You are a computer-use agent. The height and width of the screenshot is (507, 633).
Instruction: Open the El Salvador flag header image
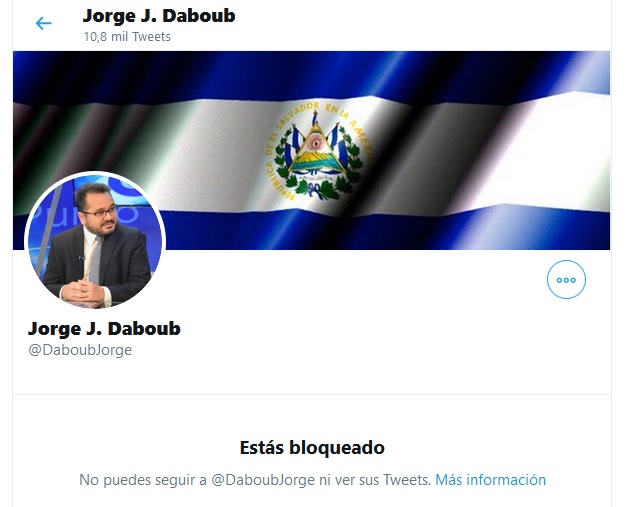coord(312,150)
